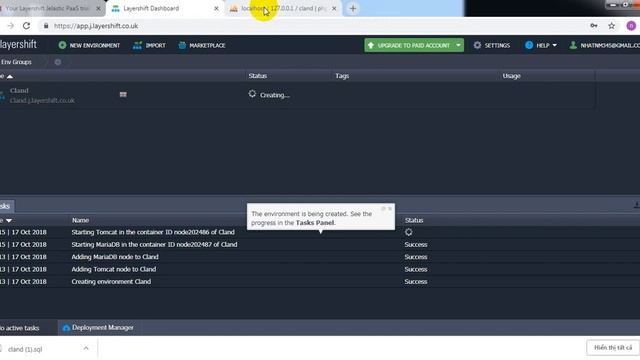Click the Usage column header

(x=511, y=76)
